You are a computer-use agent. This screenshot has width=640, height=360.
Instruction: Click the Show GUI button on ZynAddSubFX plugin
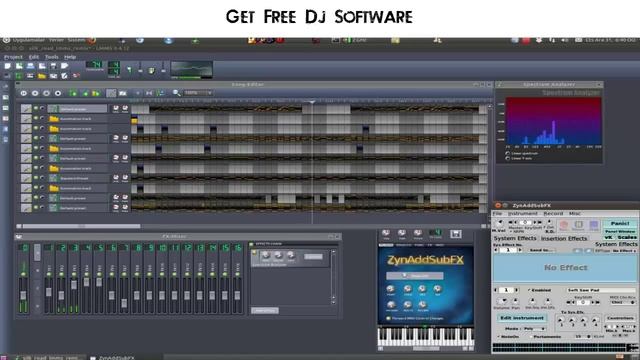click(415, 276)
